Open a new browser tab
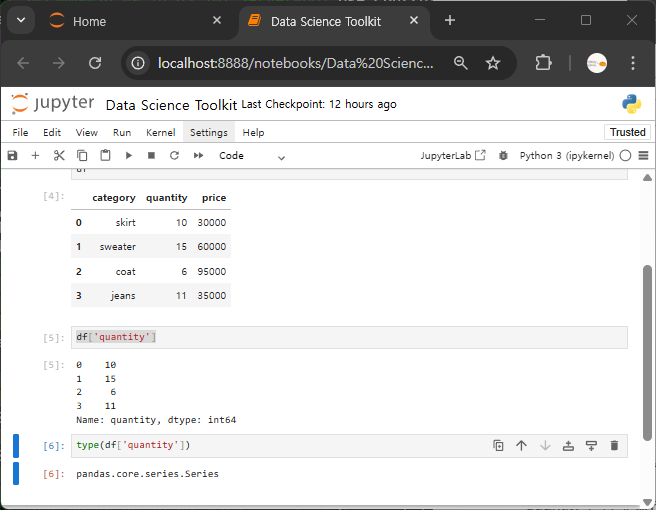The width and height of the screenshot is (656, 510). [x=450, y=20]
